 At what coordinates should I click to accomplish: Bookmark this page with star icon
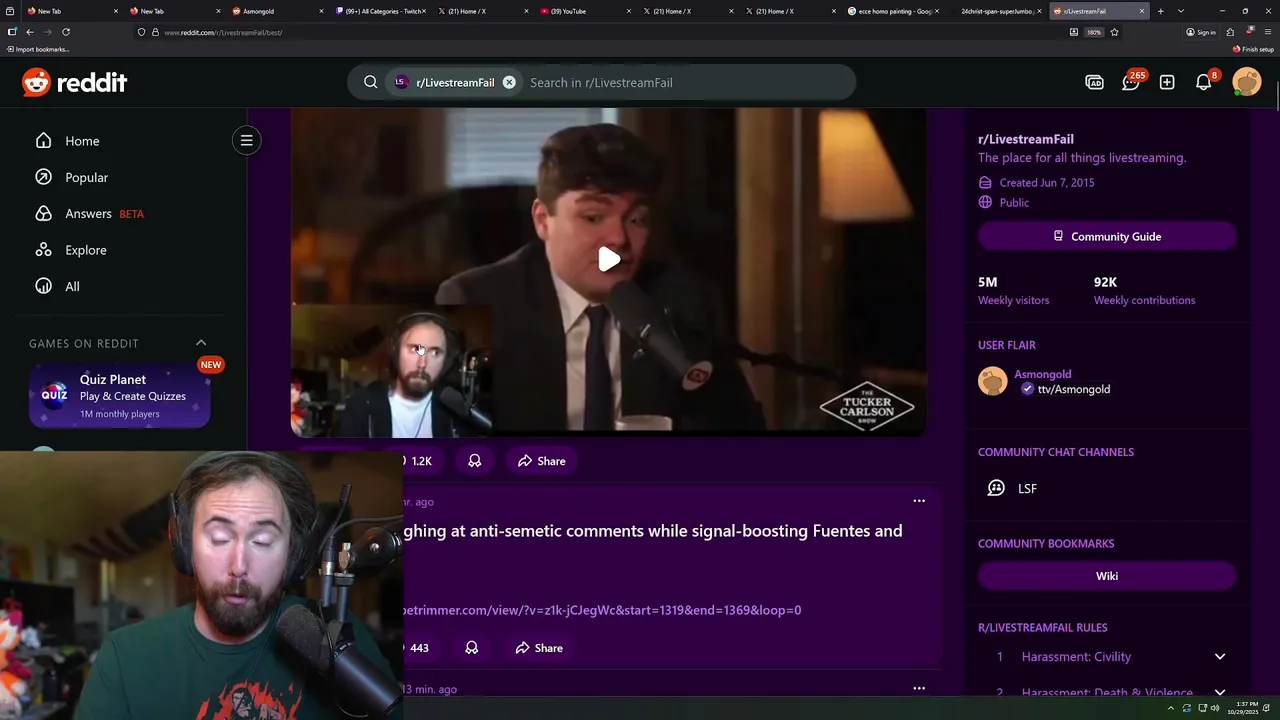[x=1114, y=32]
